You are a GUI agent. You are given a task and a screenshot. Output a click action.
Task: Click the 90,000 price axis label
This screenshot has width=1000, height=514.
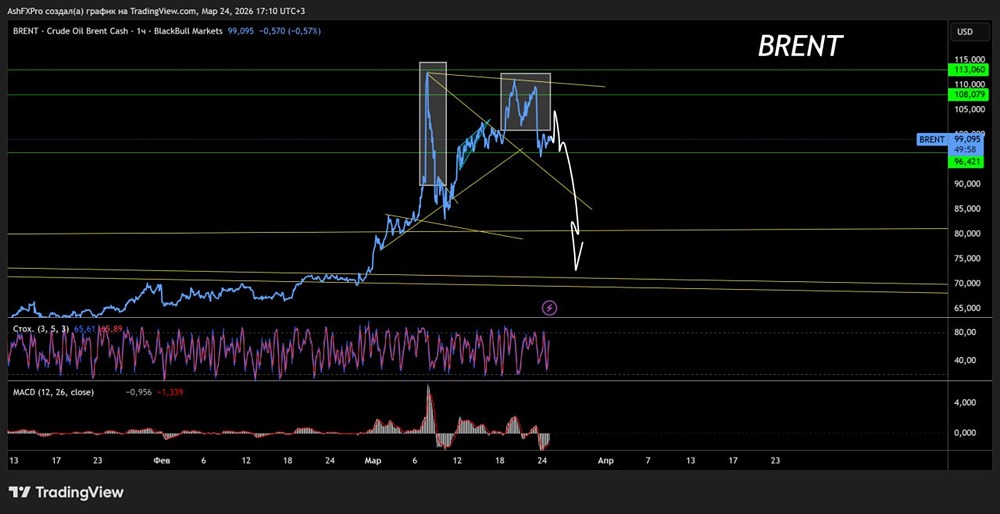[x=969, y=184]
